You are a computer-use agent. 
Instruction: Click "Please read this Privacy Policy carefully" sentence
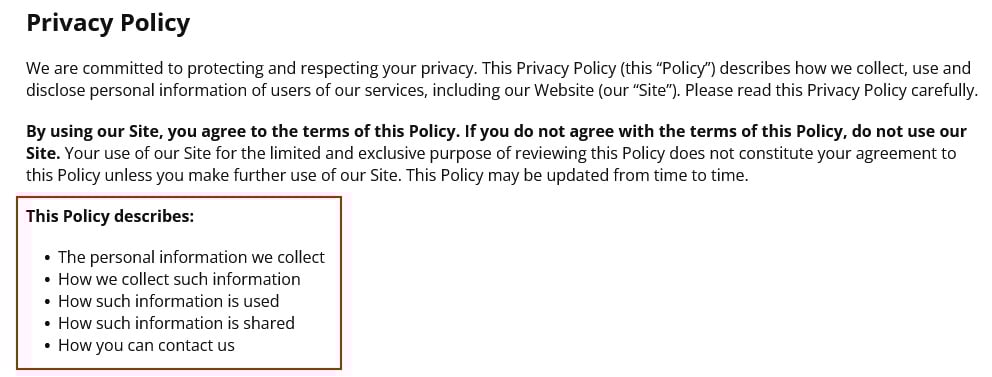(832, 90)
